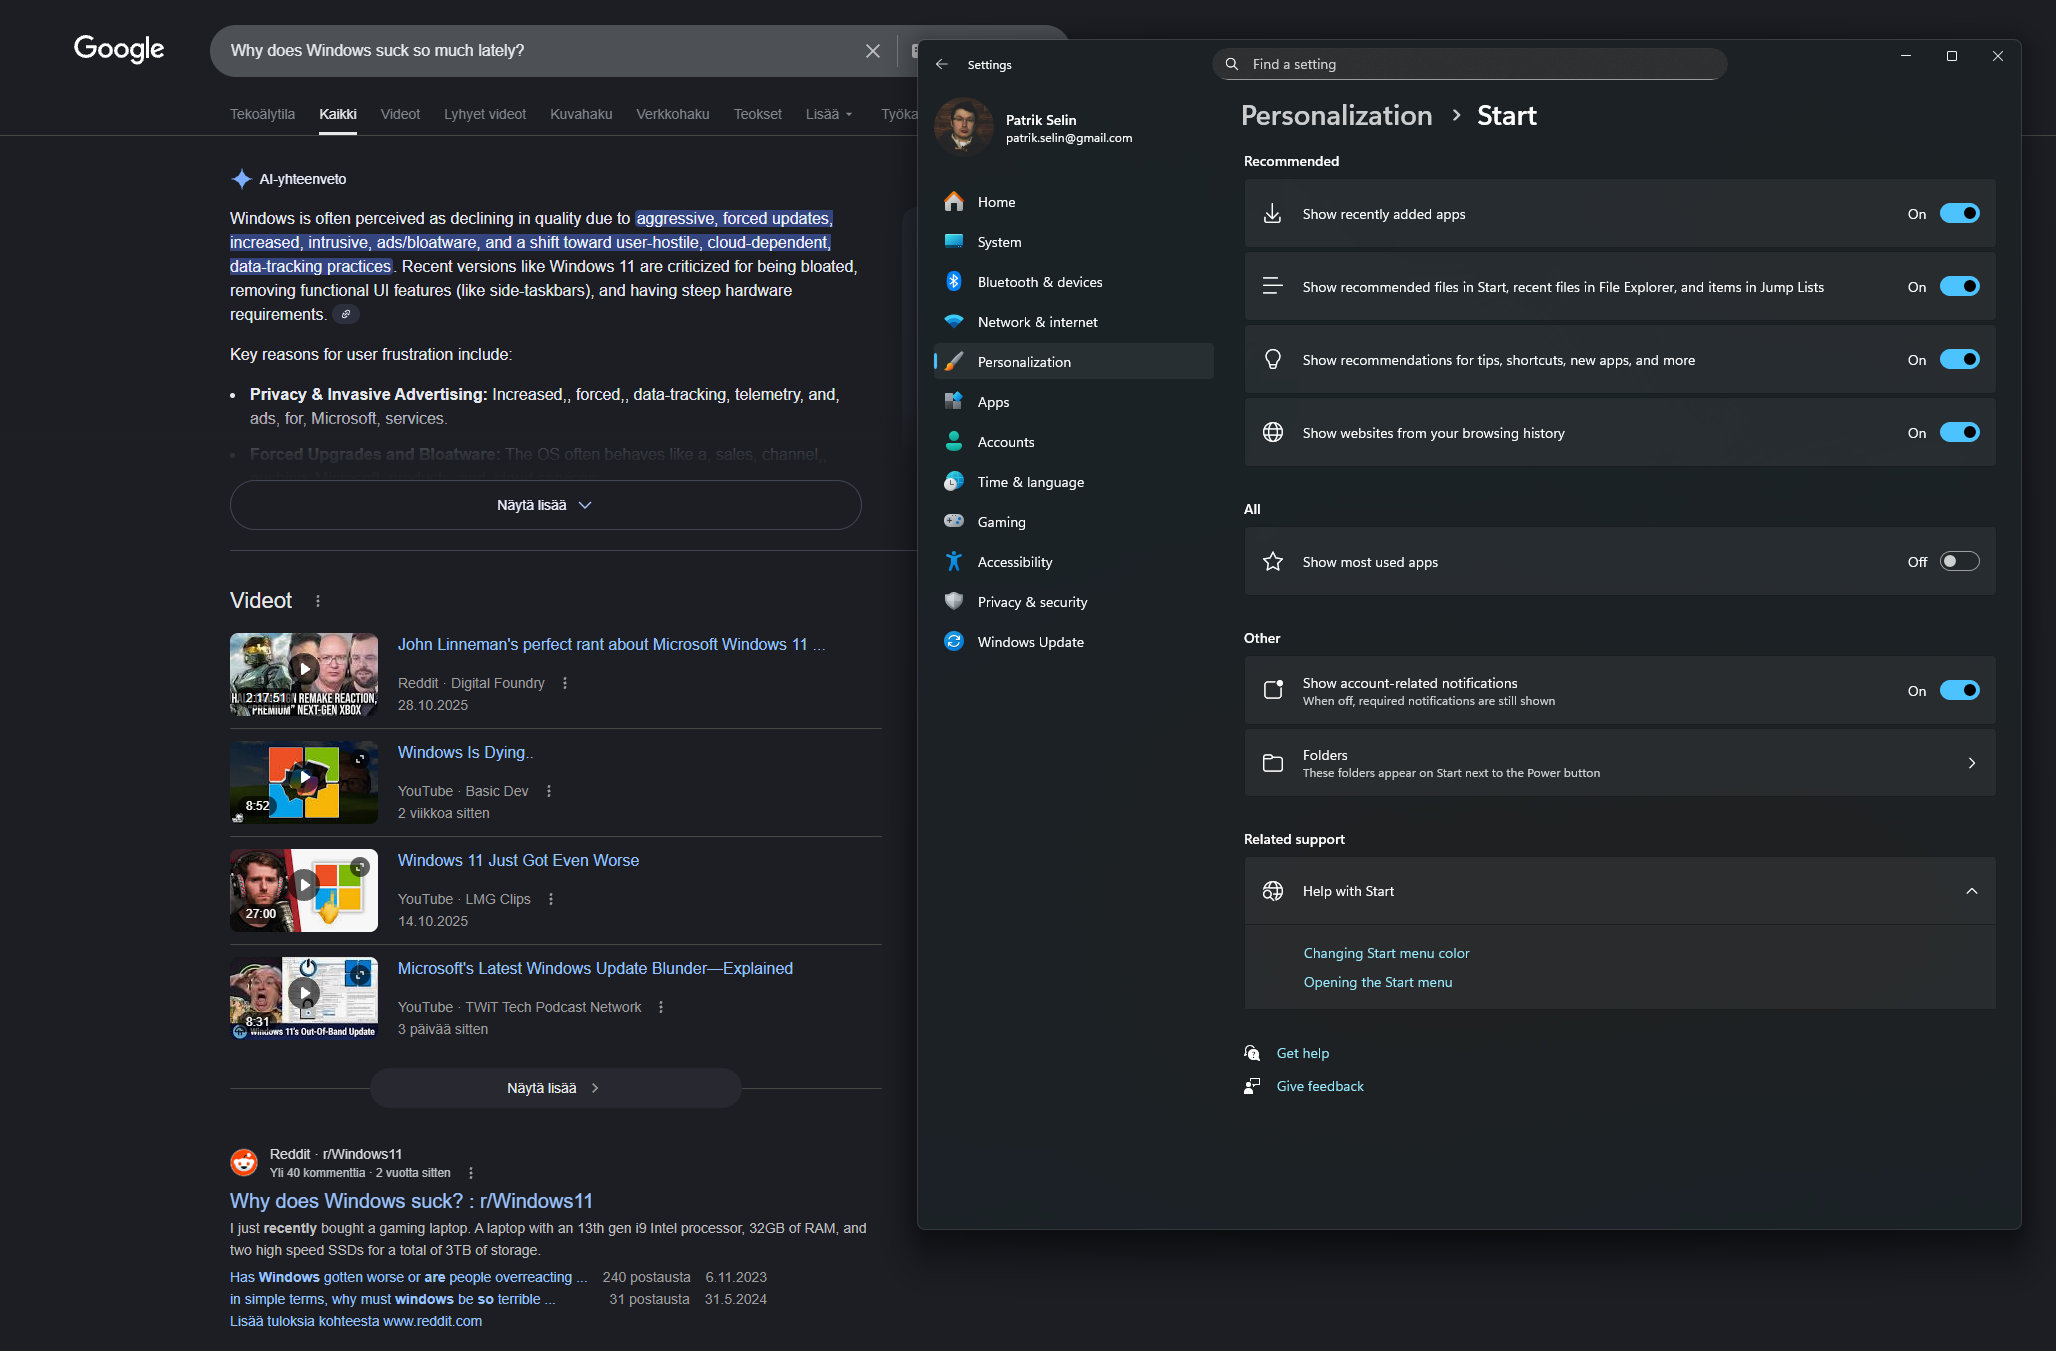Turn off Show websites from browsing history
The image size is (2056, 1351).
[x=1960, y=433]
